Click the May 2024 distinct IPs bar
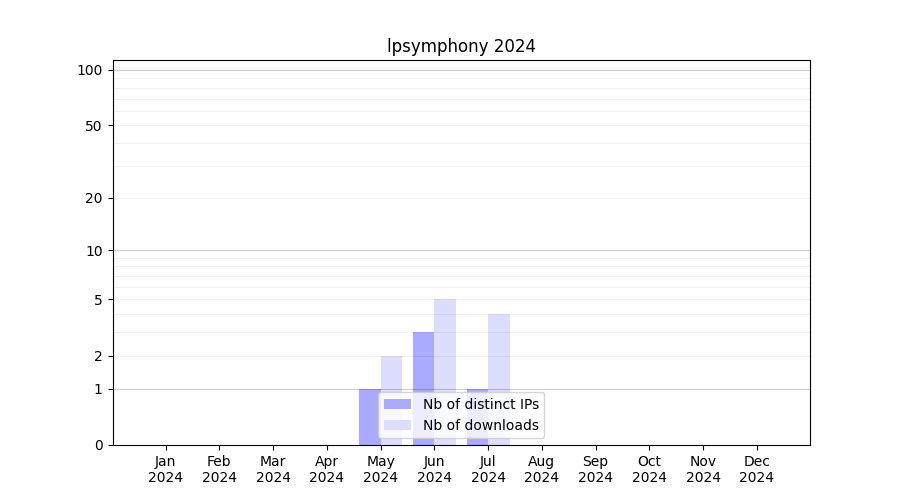The width and height of the screenshot is (900, 500). pos(369,416)
